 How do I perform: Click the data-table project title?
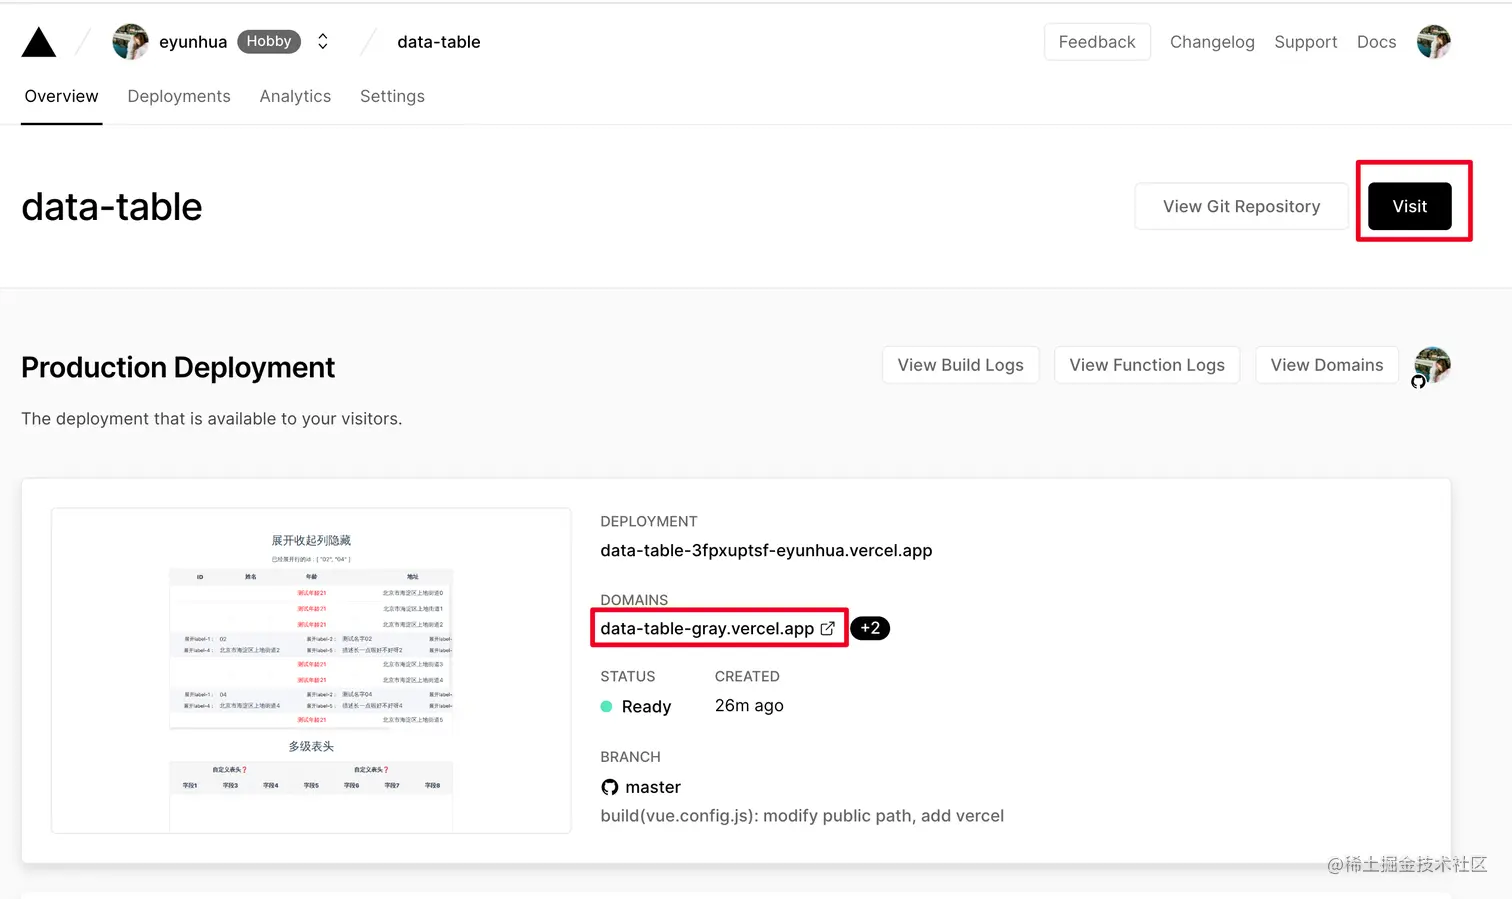pyautogui.click(x=112, y=207)
